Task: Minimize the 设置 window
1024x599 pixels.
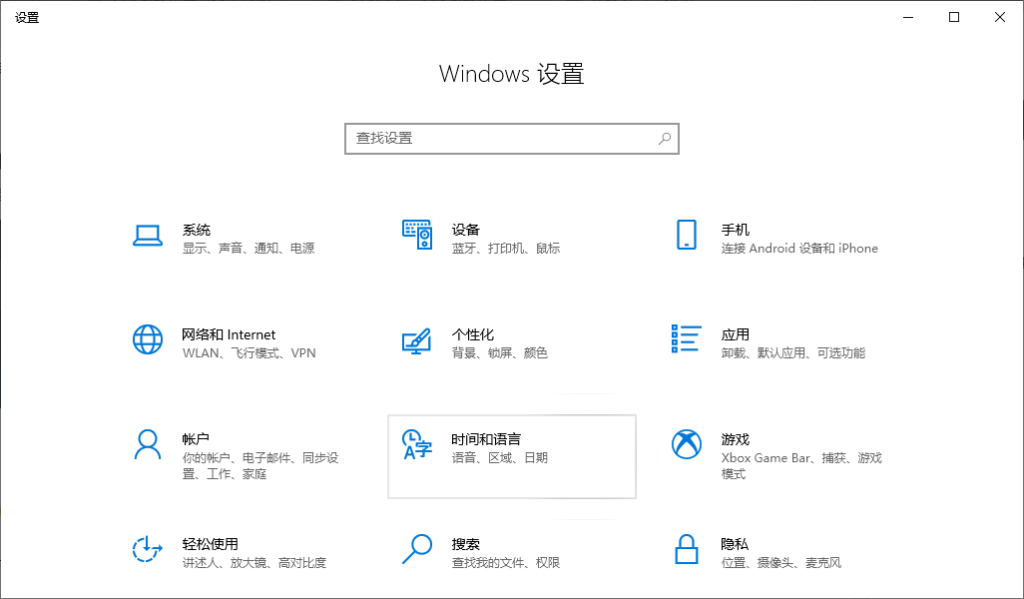Action: point(908,17)
